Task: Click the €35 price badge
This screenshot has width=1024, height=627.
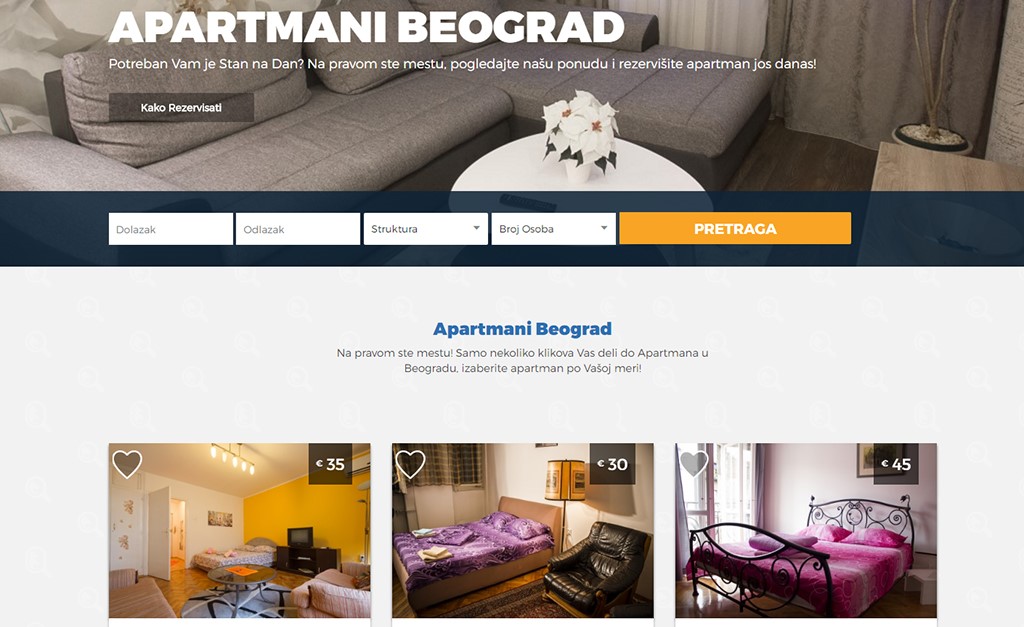Action: pyautogui.click(x=330, y=464)
